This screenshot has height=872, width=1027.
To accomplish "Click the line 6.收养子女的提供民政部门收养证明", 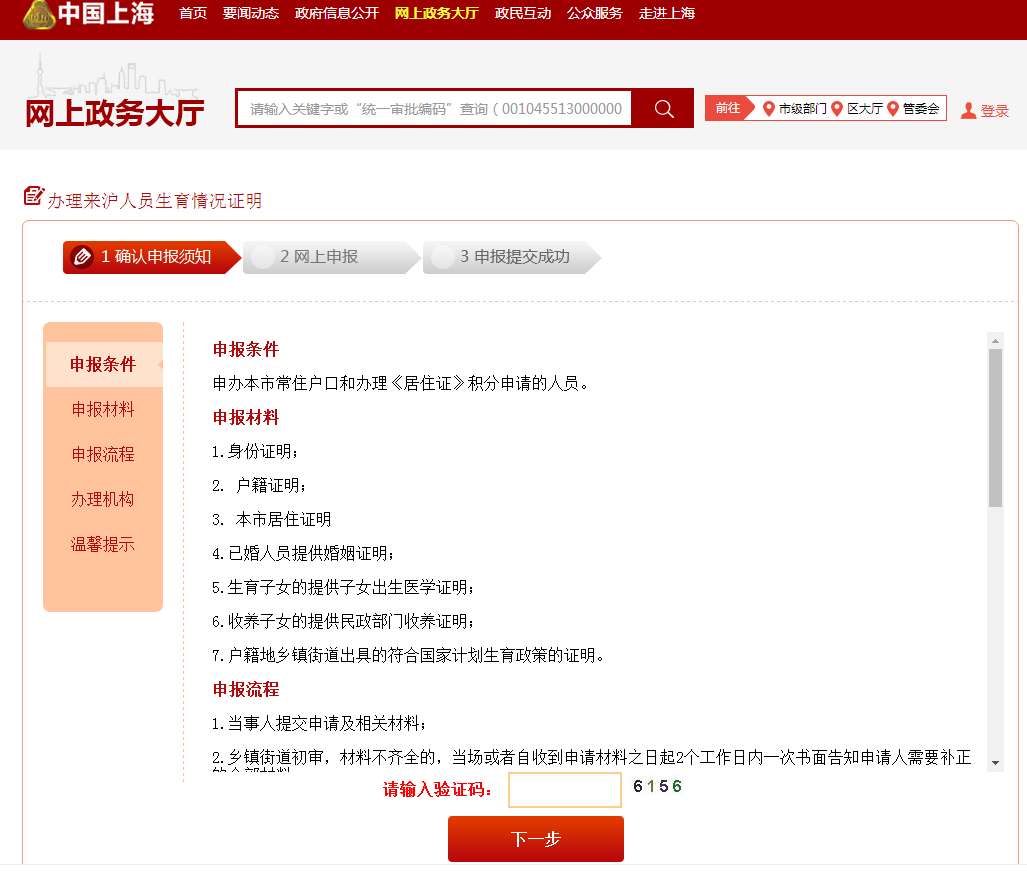I will click(x=343, y=622).
